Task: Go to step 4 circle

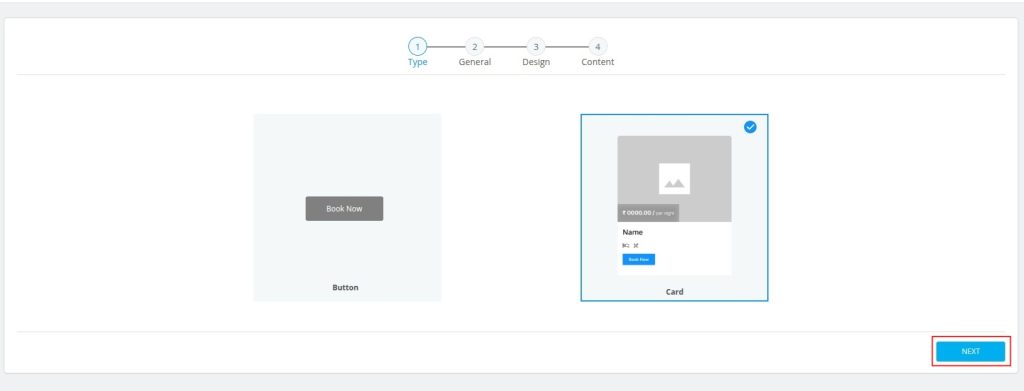Action: point(598,46)
